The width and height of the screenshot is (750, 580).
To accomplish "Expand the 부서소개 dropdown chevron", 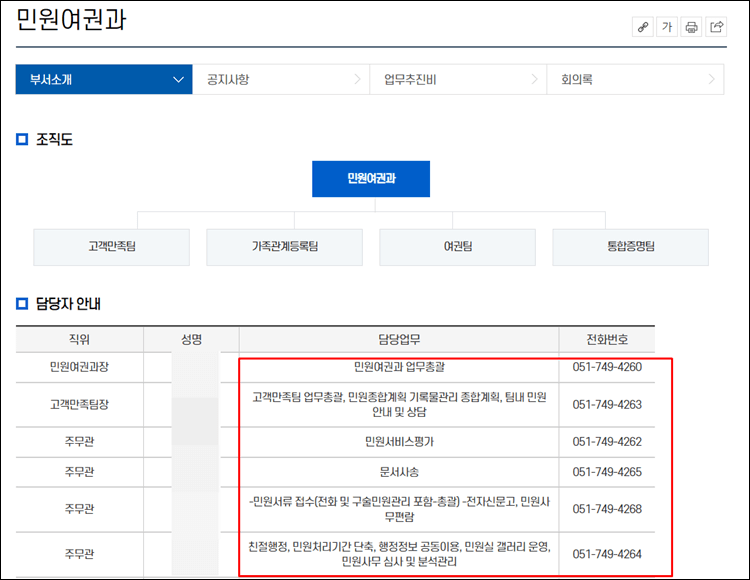I will [x=178, y=79].
